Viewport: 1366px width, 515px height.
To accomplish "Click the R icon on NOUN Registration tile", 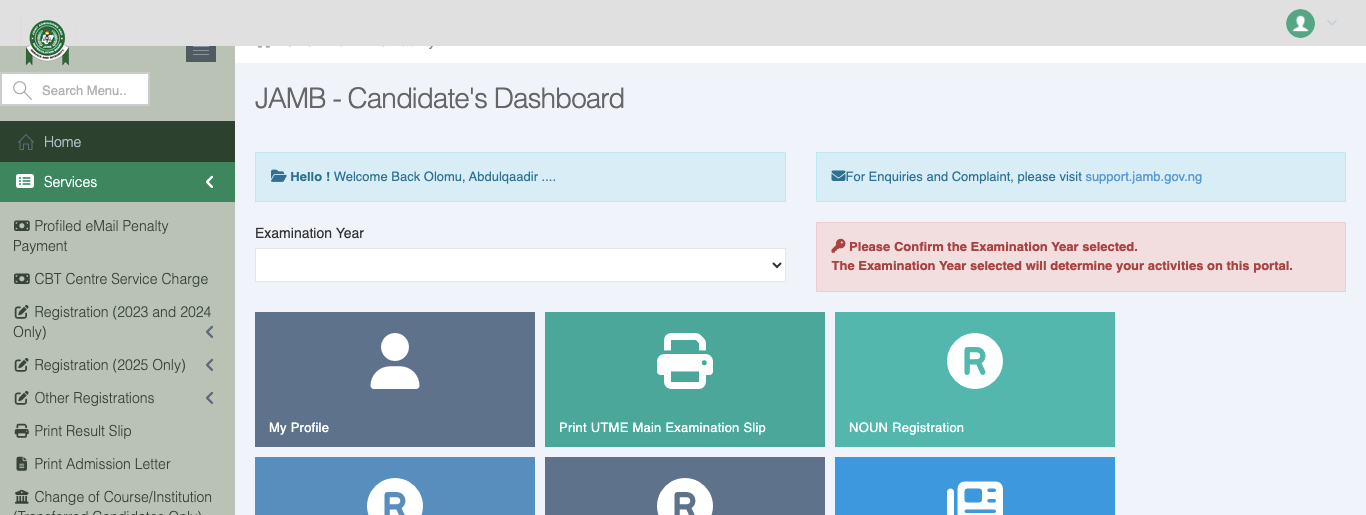I will (x=975, y=361).
